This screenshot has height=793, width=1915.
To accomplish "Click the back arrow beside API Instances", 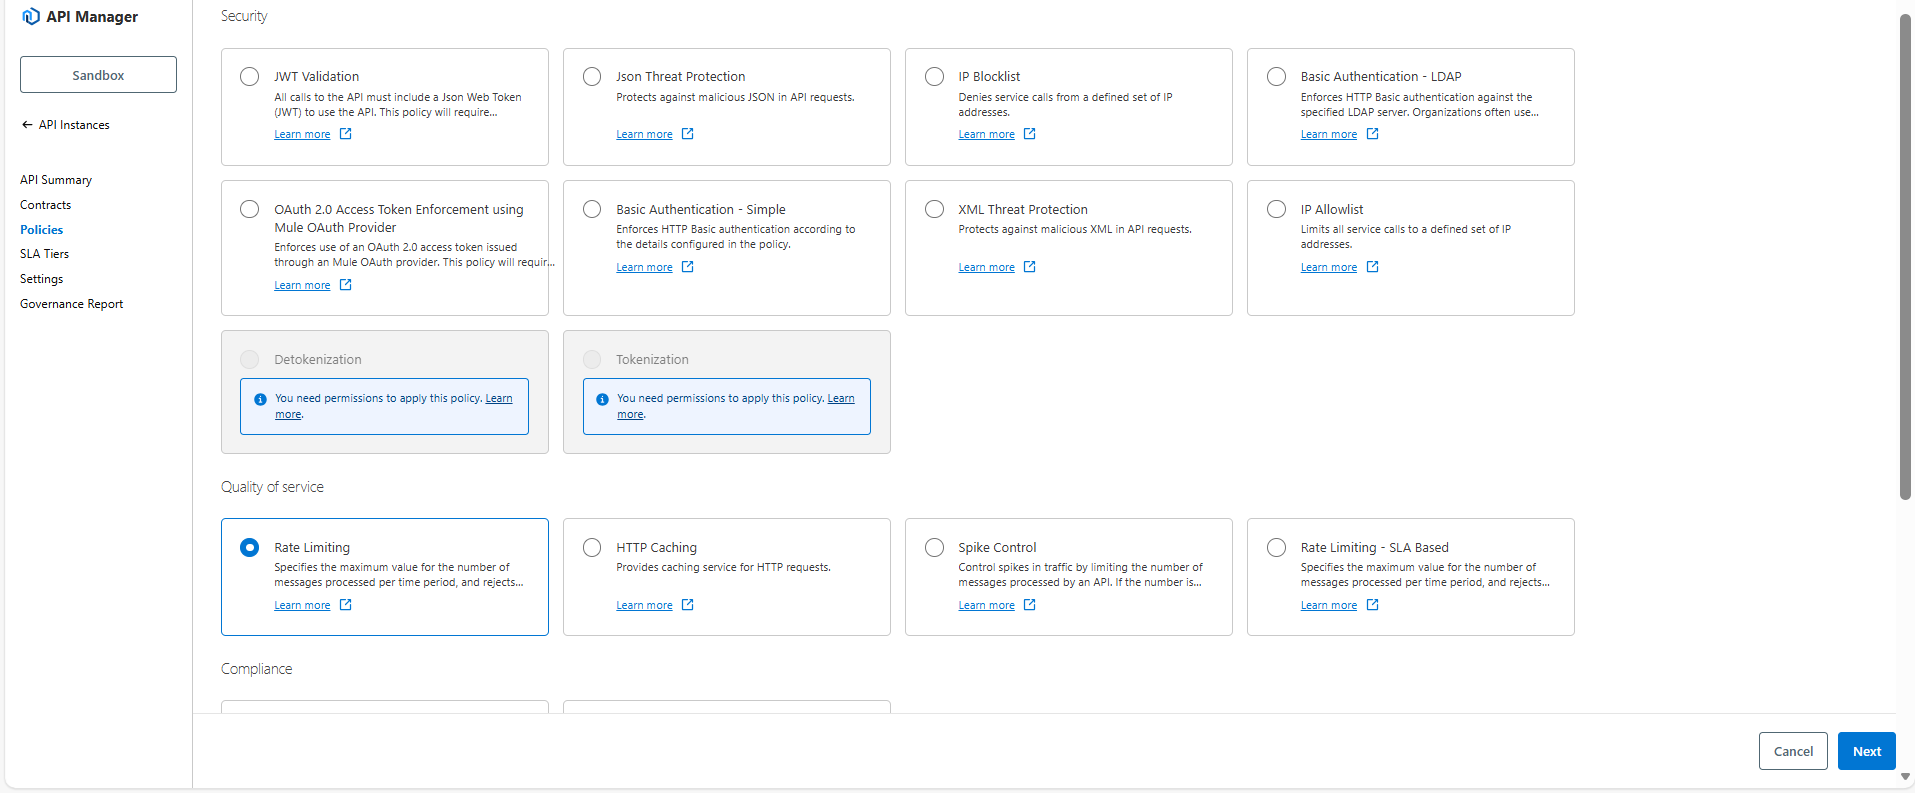I will click(27, 125).
